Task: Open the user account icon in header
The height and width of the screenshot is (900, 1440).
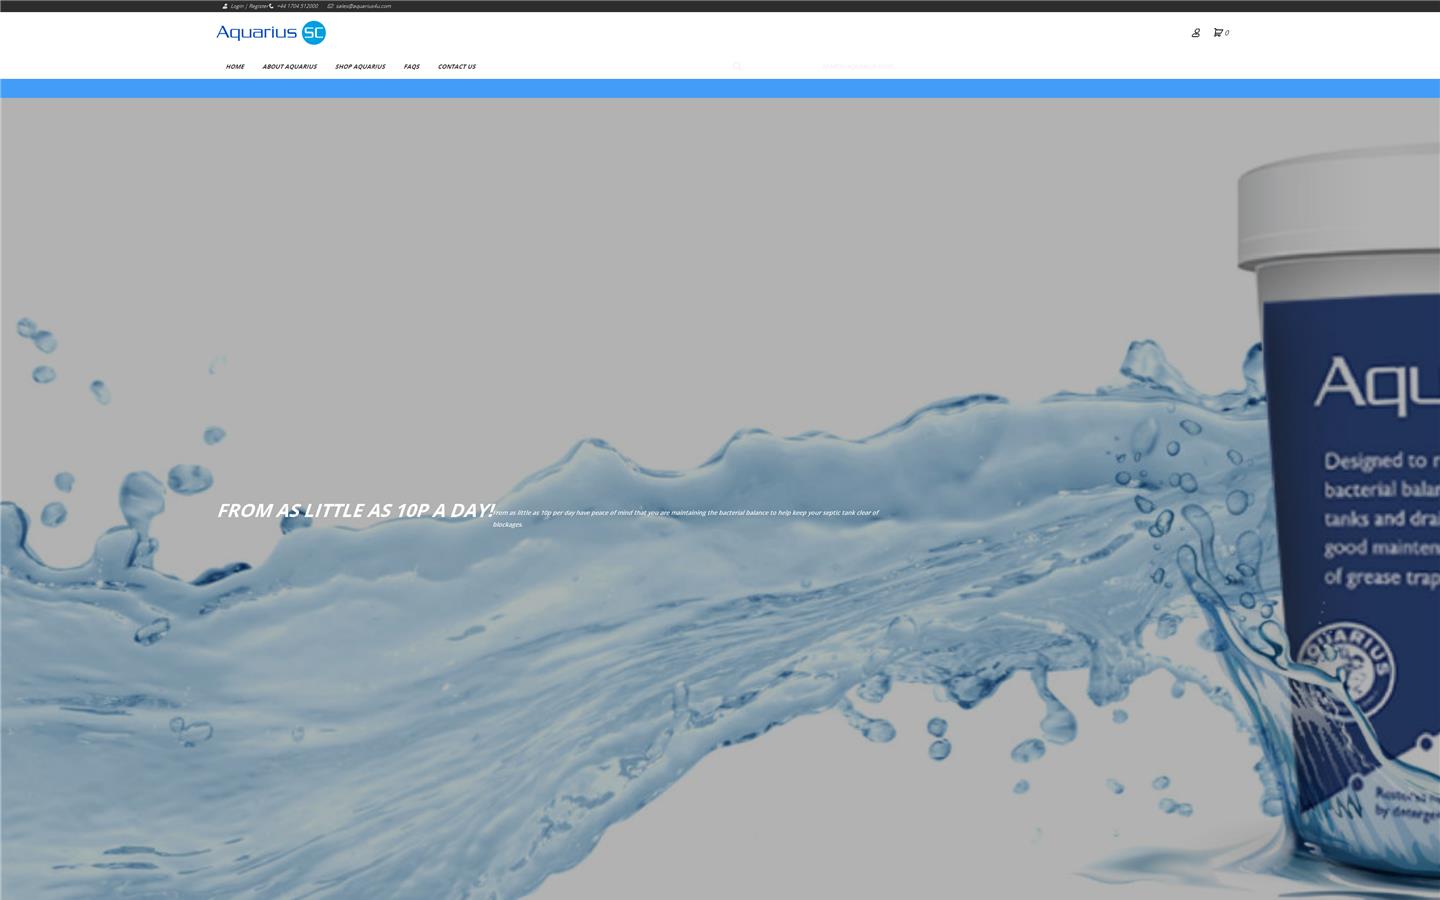Action: click(x=1196, y=33)
